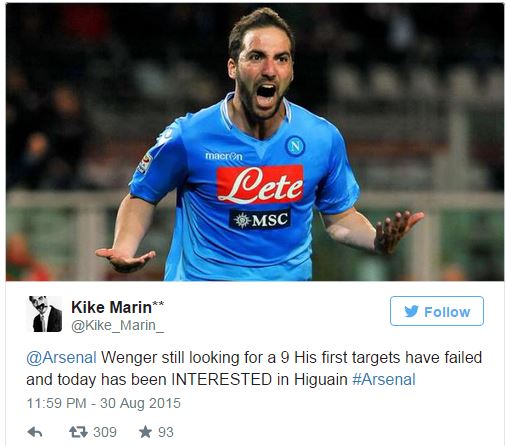This screenshot has height=446, width=506.
Task: Click the MSC sponsor logo on shirt
Action: 260,219
